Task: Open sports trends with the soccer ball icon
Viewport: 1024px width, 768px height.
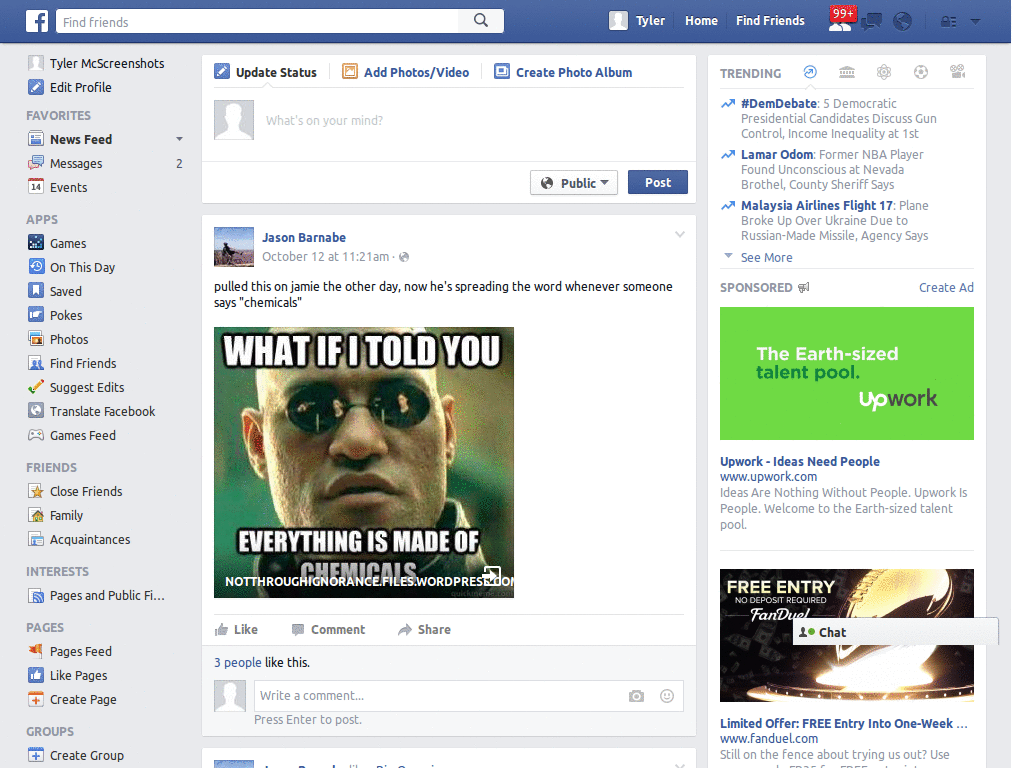Action: pyautogui.click(x=921, y=72)
